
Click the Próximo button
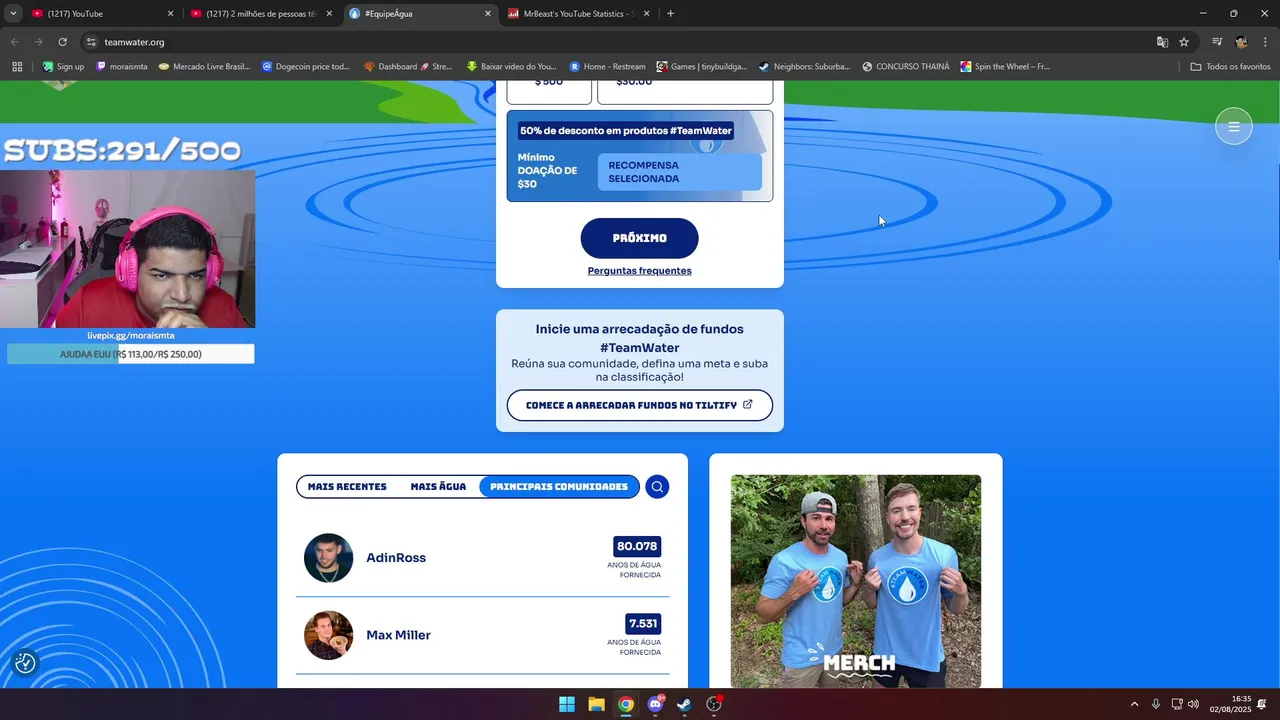coord(639,238)
